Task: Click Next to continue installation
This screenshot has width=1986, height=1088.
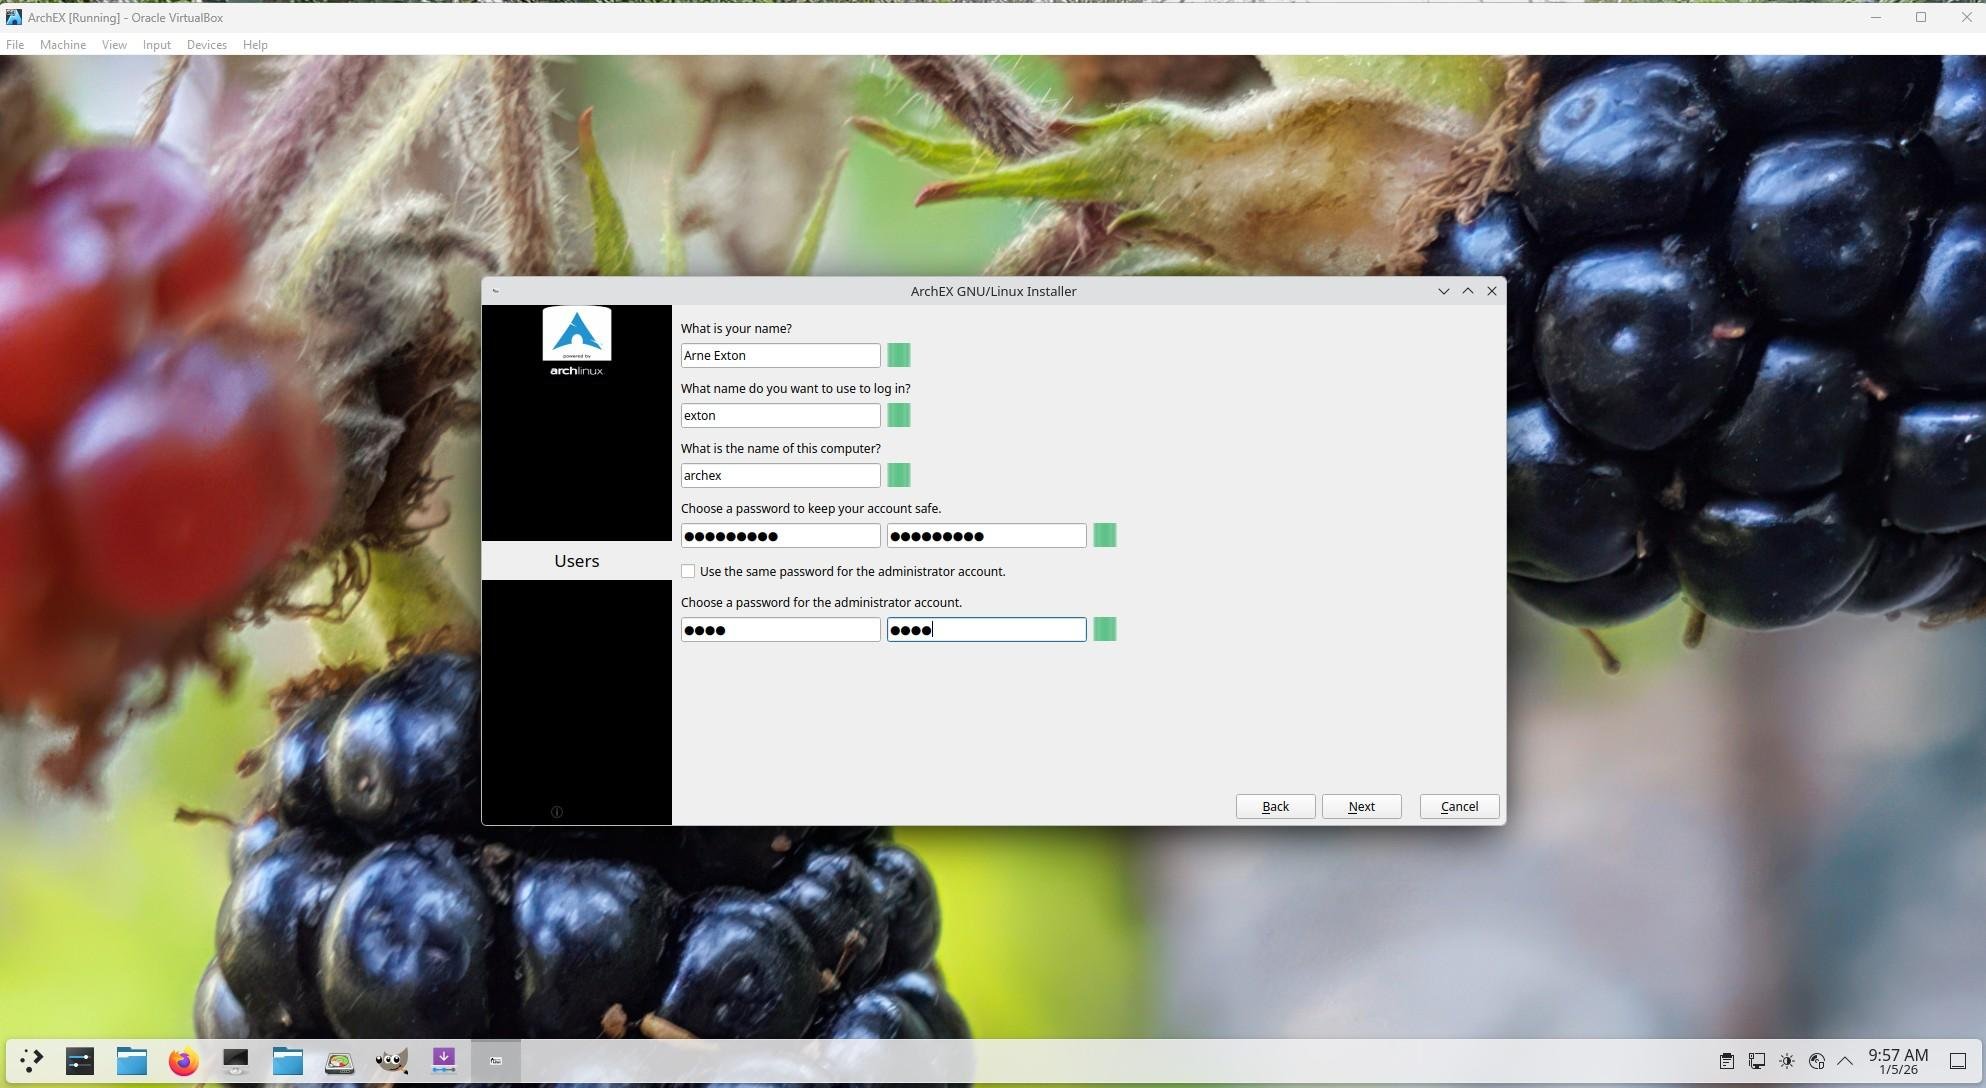Action: pos(1361,807)
